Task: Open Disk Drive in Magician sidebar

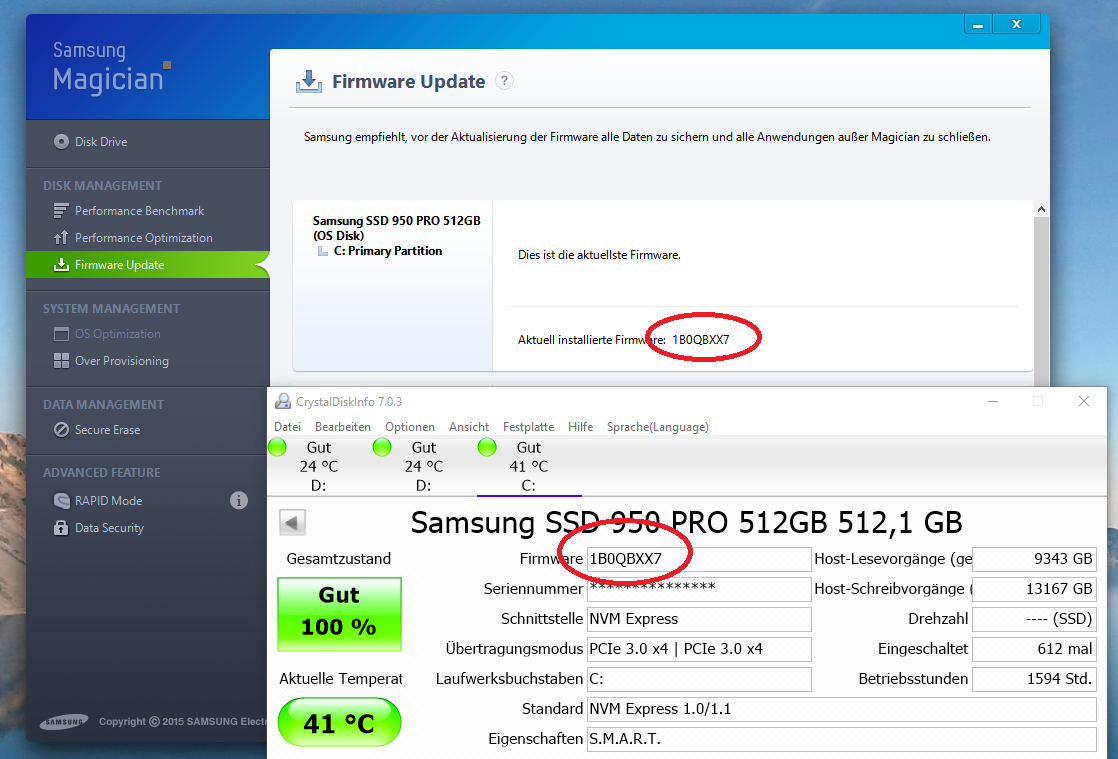Action: (x=91, y=142)
